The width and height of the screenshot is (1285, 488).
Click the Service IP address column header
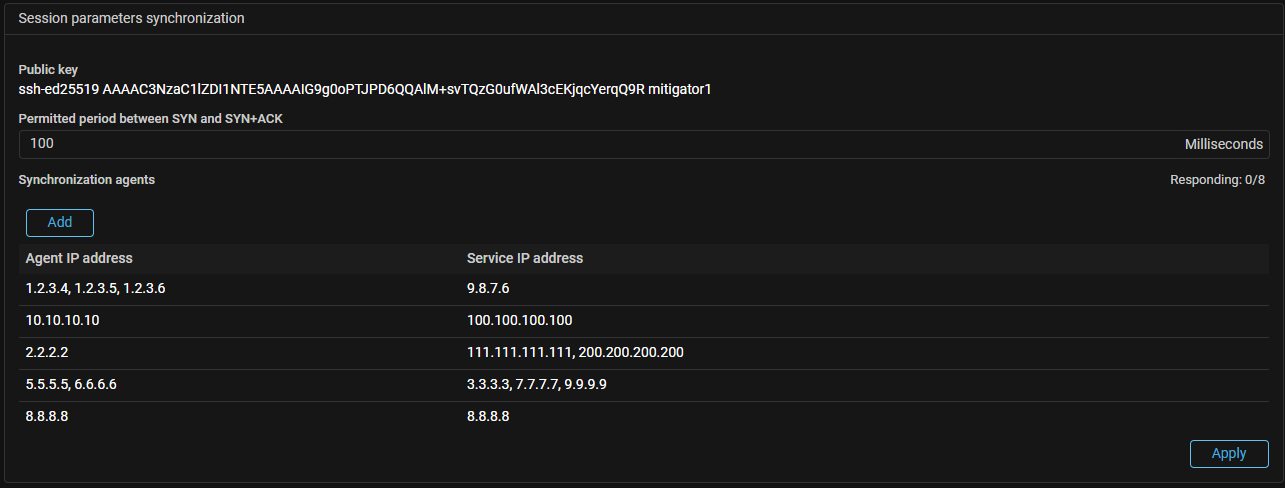[x=525, y=258]
